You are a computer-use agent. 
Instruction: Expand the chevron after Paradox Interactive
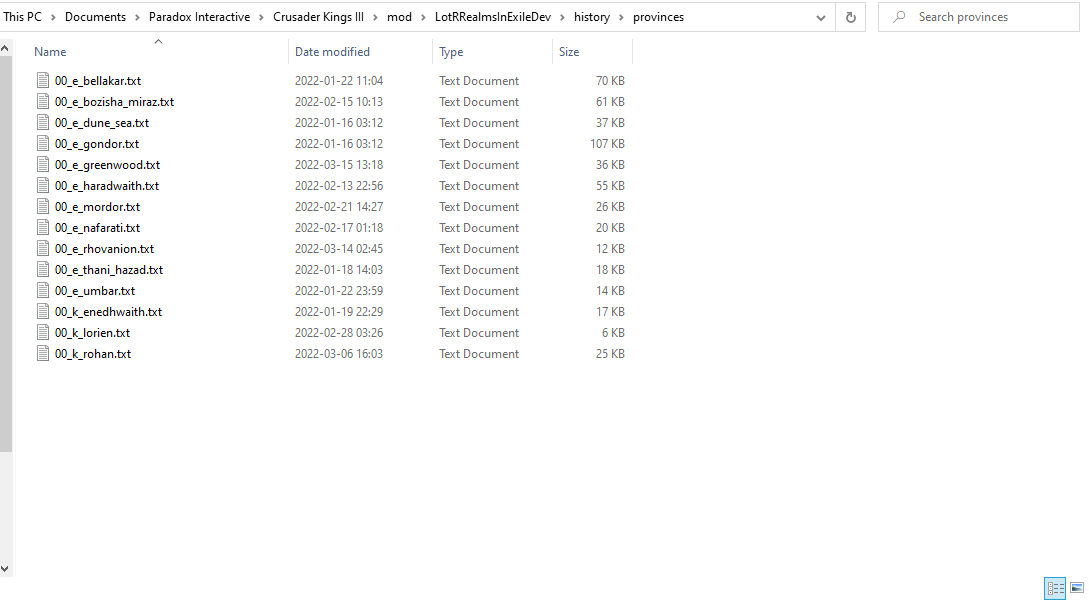click(x=262, y=17)
